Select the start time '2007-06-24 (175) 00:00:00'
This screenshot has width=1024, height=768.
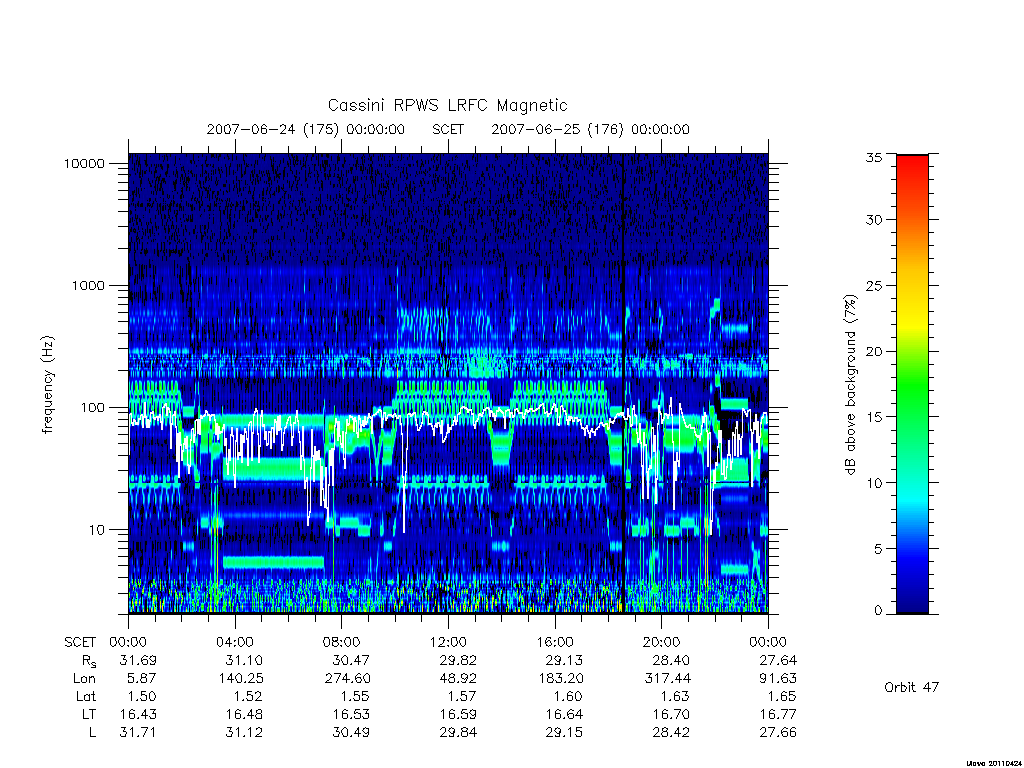click(306, 129)
